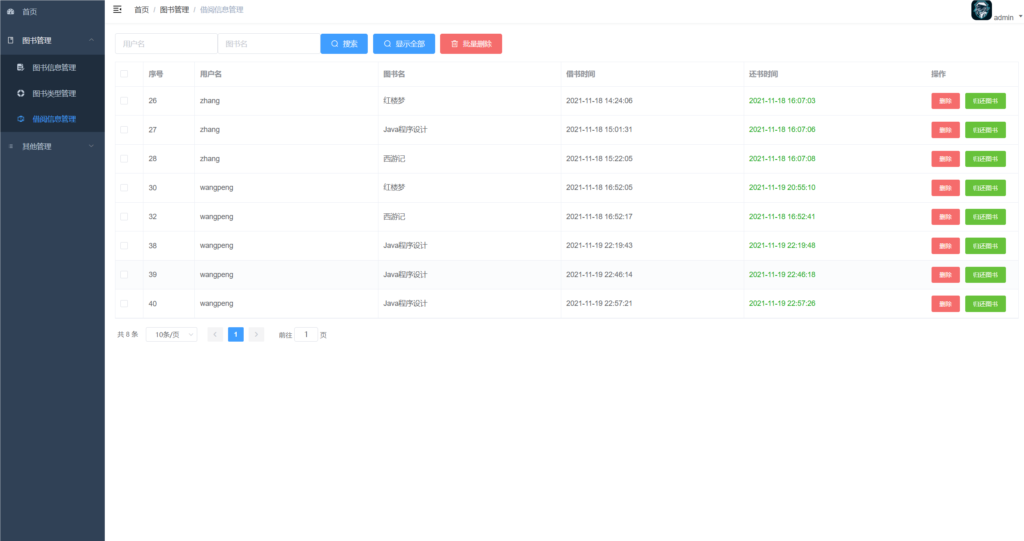The image size is (1024, 541).
Task: Check the row with 序号 39
Action: (124, 274)
